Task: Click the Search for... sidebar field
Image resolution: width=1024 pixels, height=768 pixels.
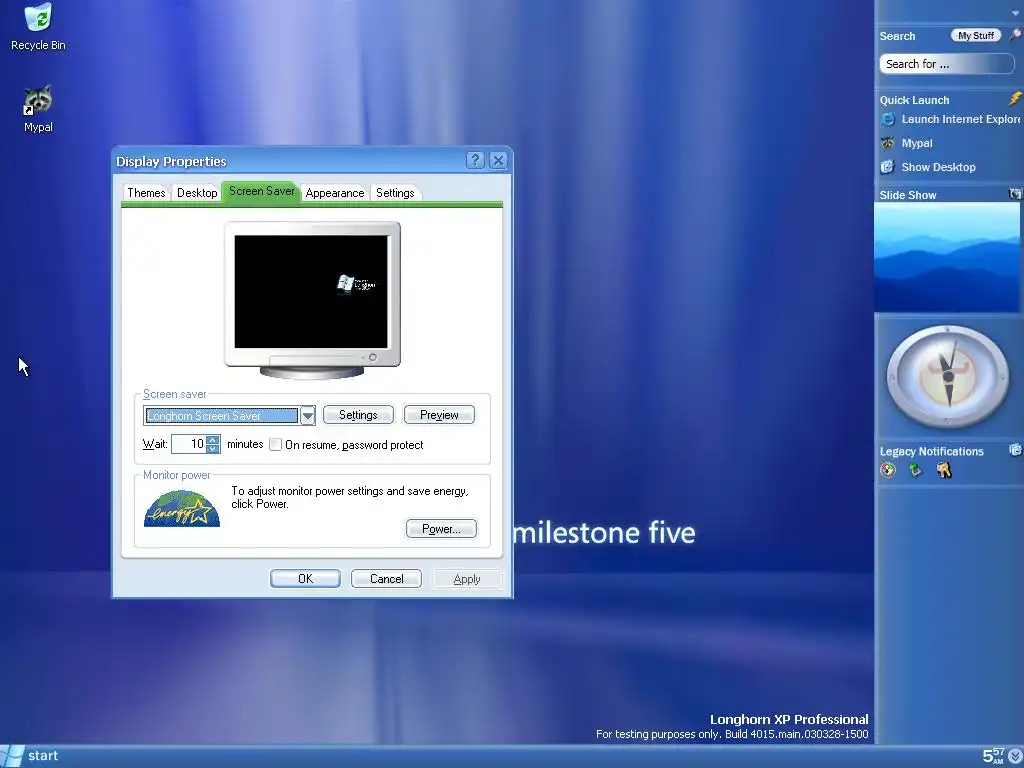Action: pos(946,64)
